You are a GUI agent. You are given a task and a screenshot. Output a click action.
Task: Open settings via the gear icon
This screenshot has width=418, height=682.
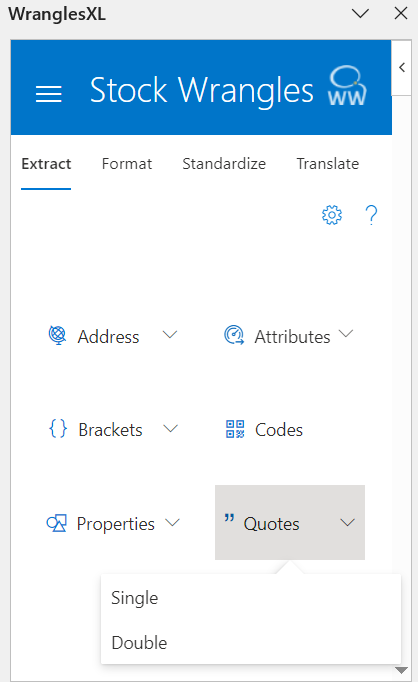click(x=332, y=215)
